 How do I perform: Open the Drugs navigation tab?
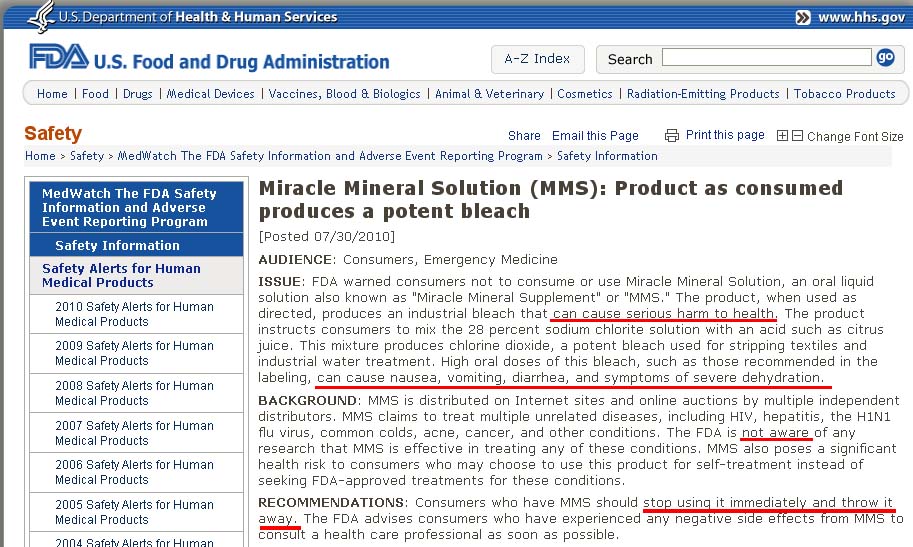(x=137, y=94)
